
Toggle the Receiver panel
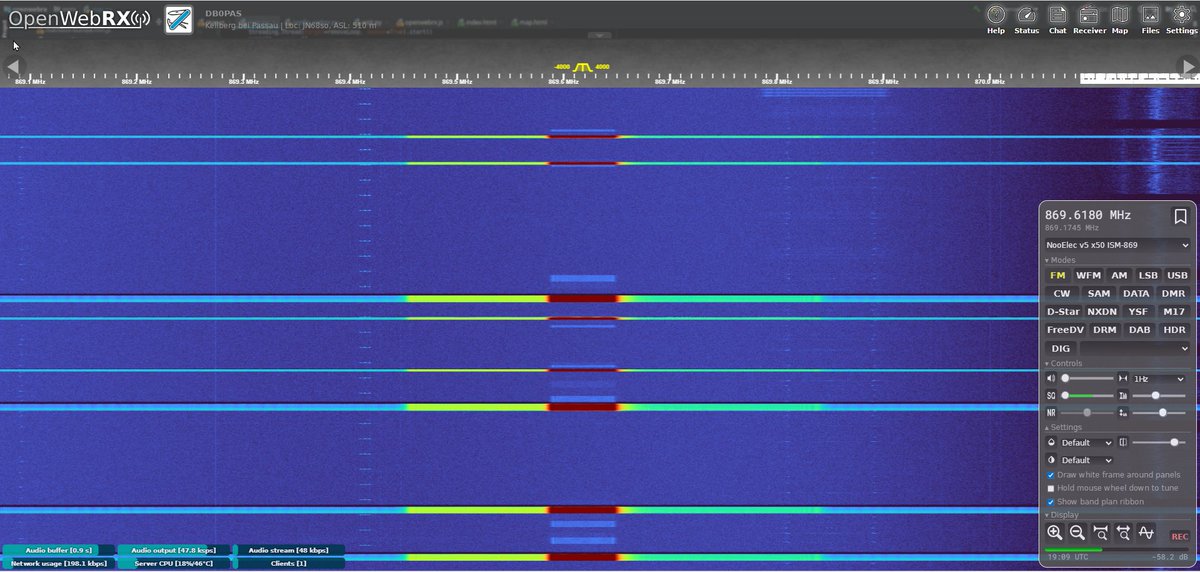[1089, 19]
